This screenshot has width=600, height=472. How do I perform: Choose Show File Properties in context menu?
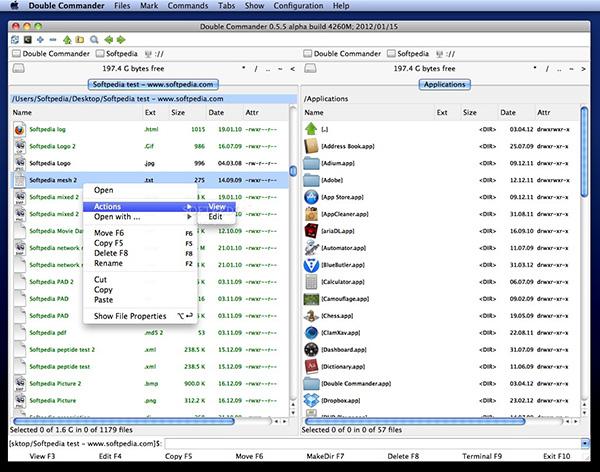tap(140, 316)
